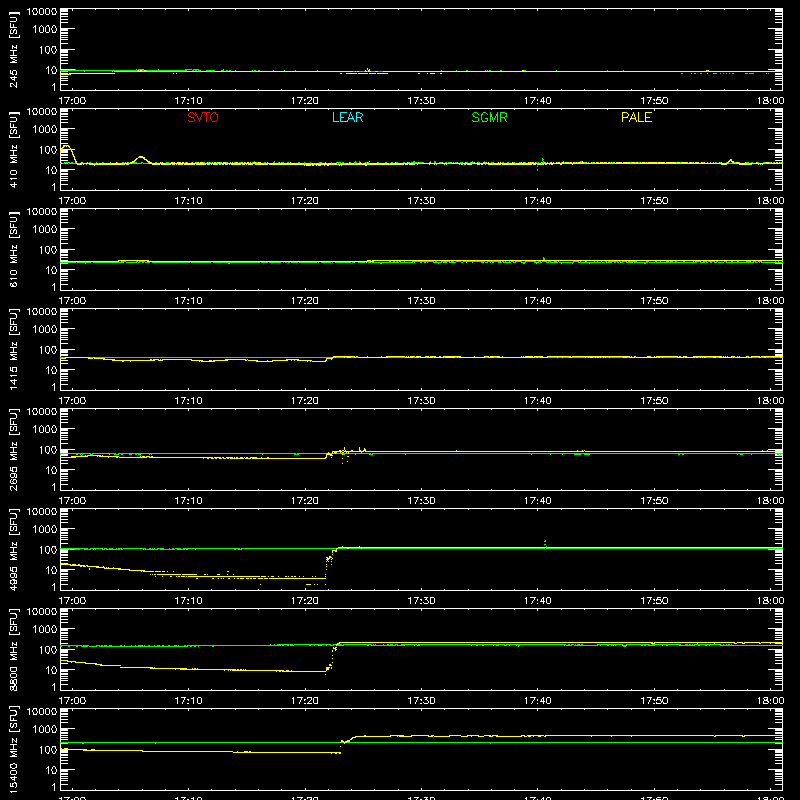Click the 17:30 time label under the 8800 MHz plot

pyautogui.click(x=421, y=701)
